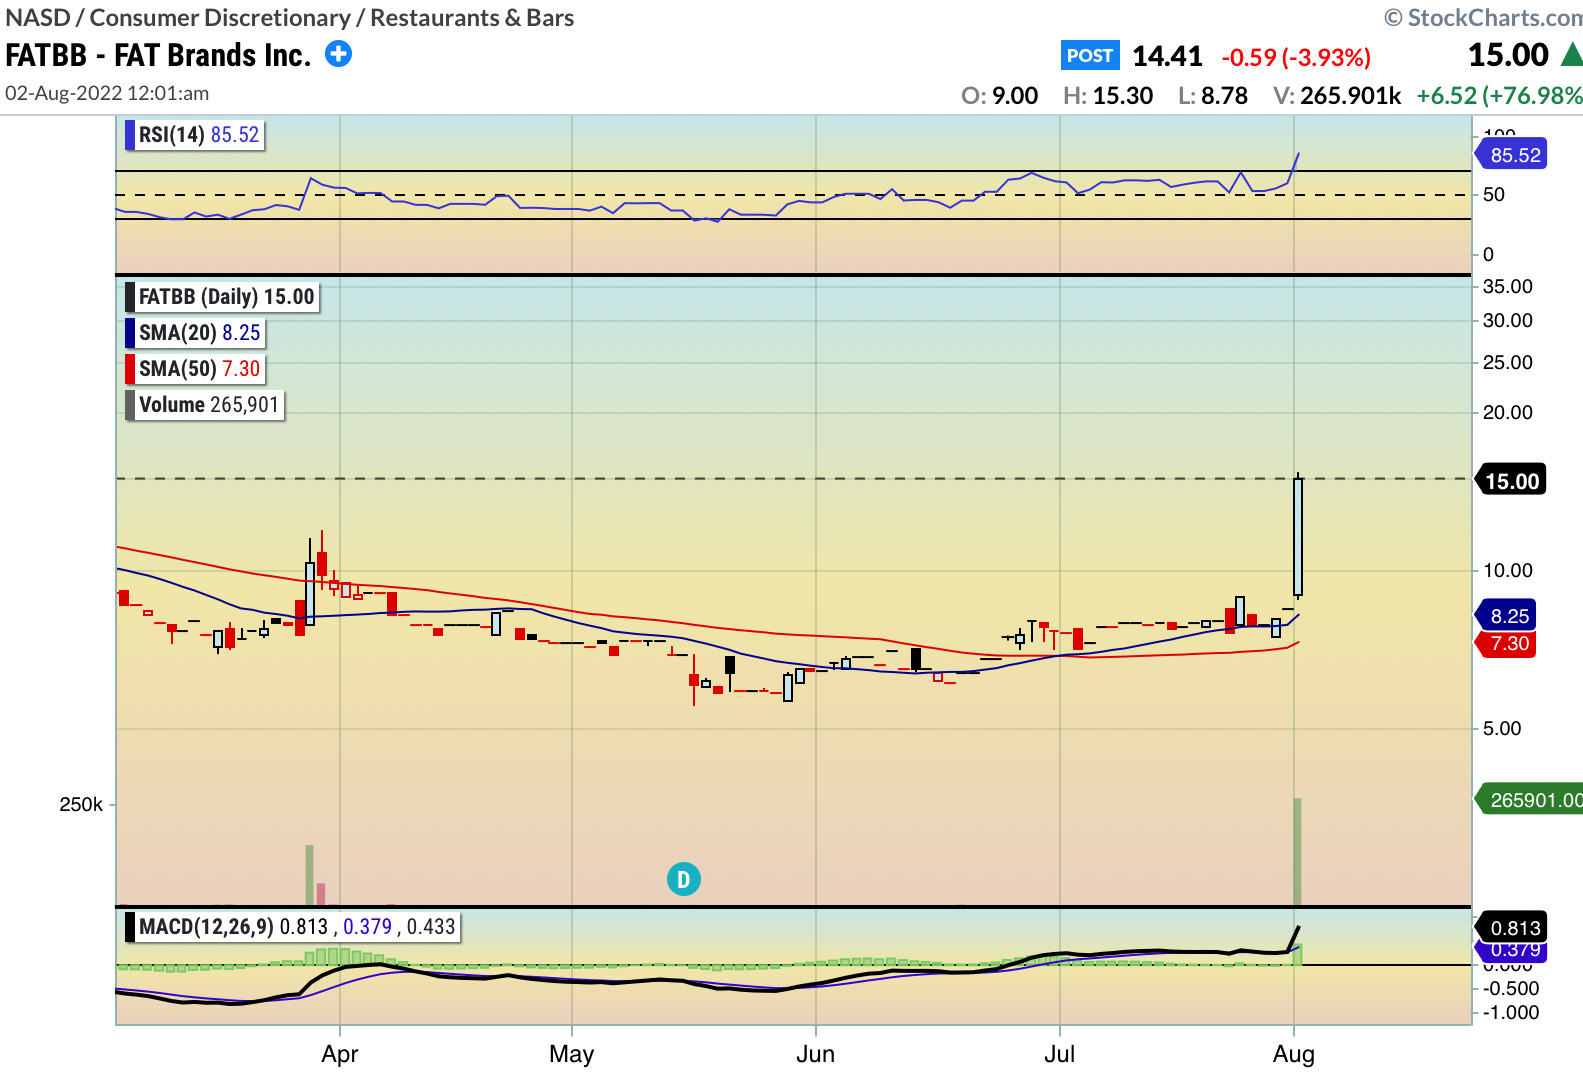Viewport: 1583px width, 1089px height.
Task: Click the StockCharts.com copyright text
Action: point(1484,18)
